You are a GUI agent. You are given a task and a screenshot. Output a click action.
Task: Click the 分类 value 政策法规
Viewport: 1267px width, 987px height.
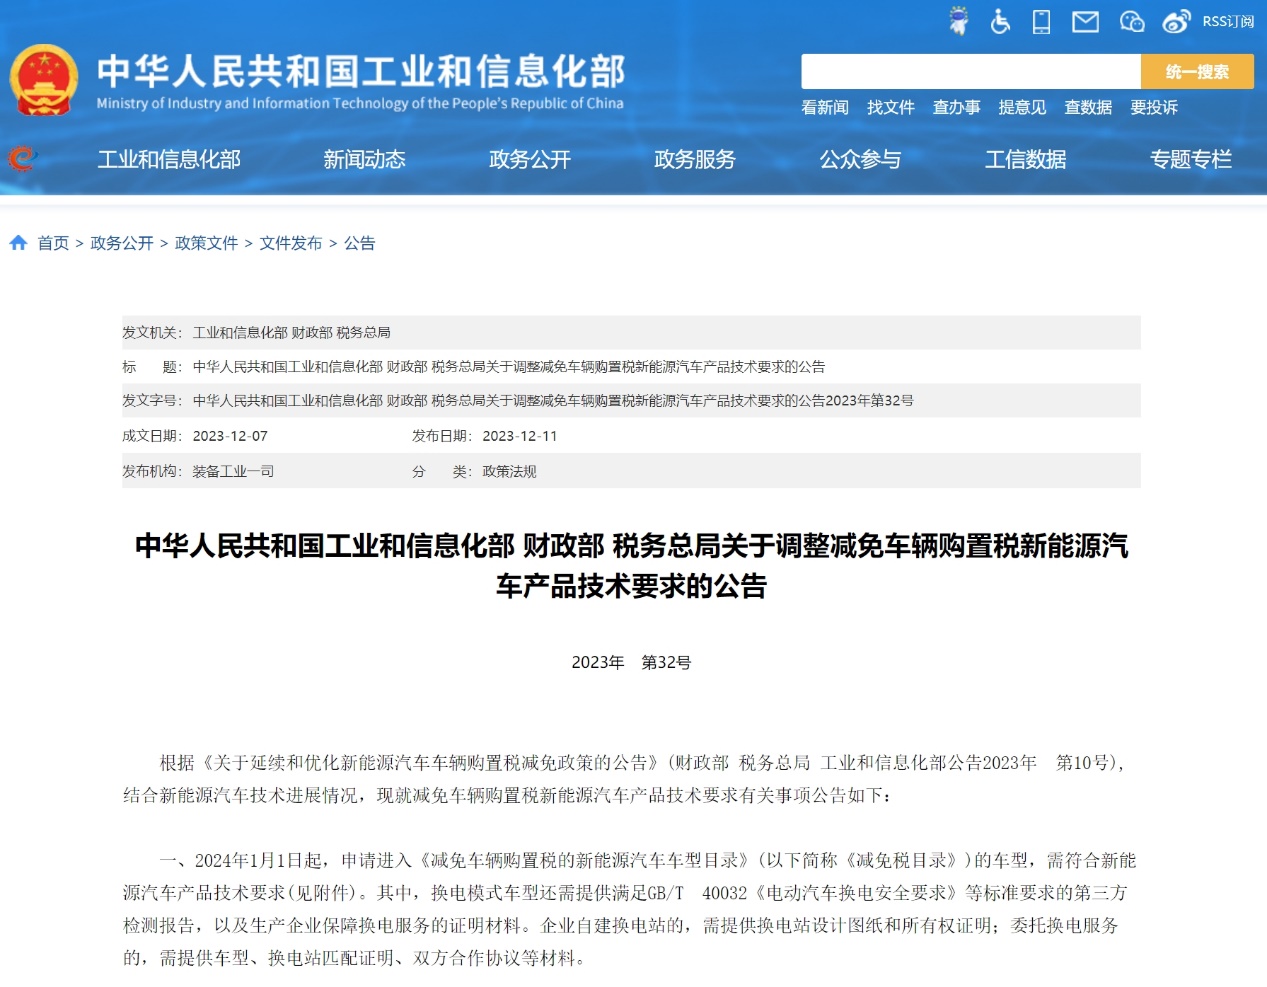(509, 471)
